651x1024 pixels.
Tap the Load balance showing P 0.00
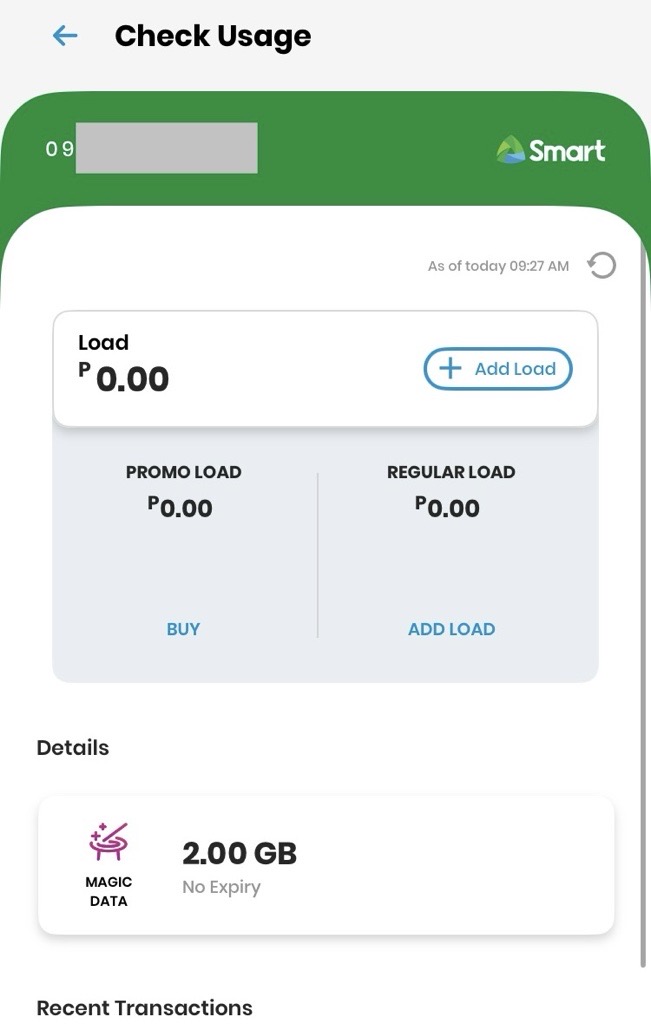(124, 378)
